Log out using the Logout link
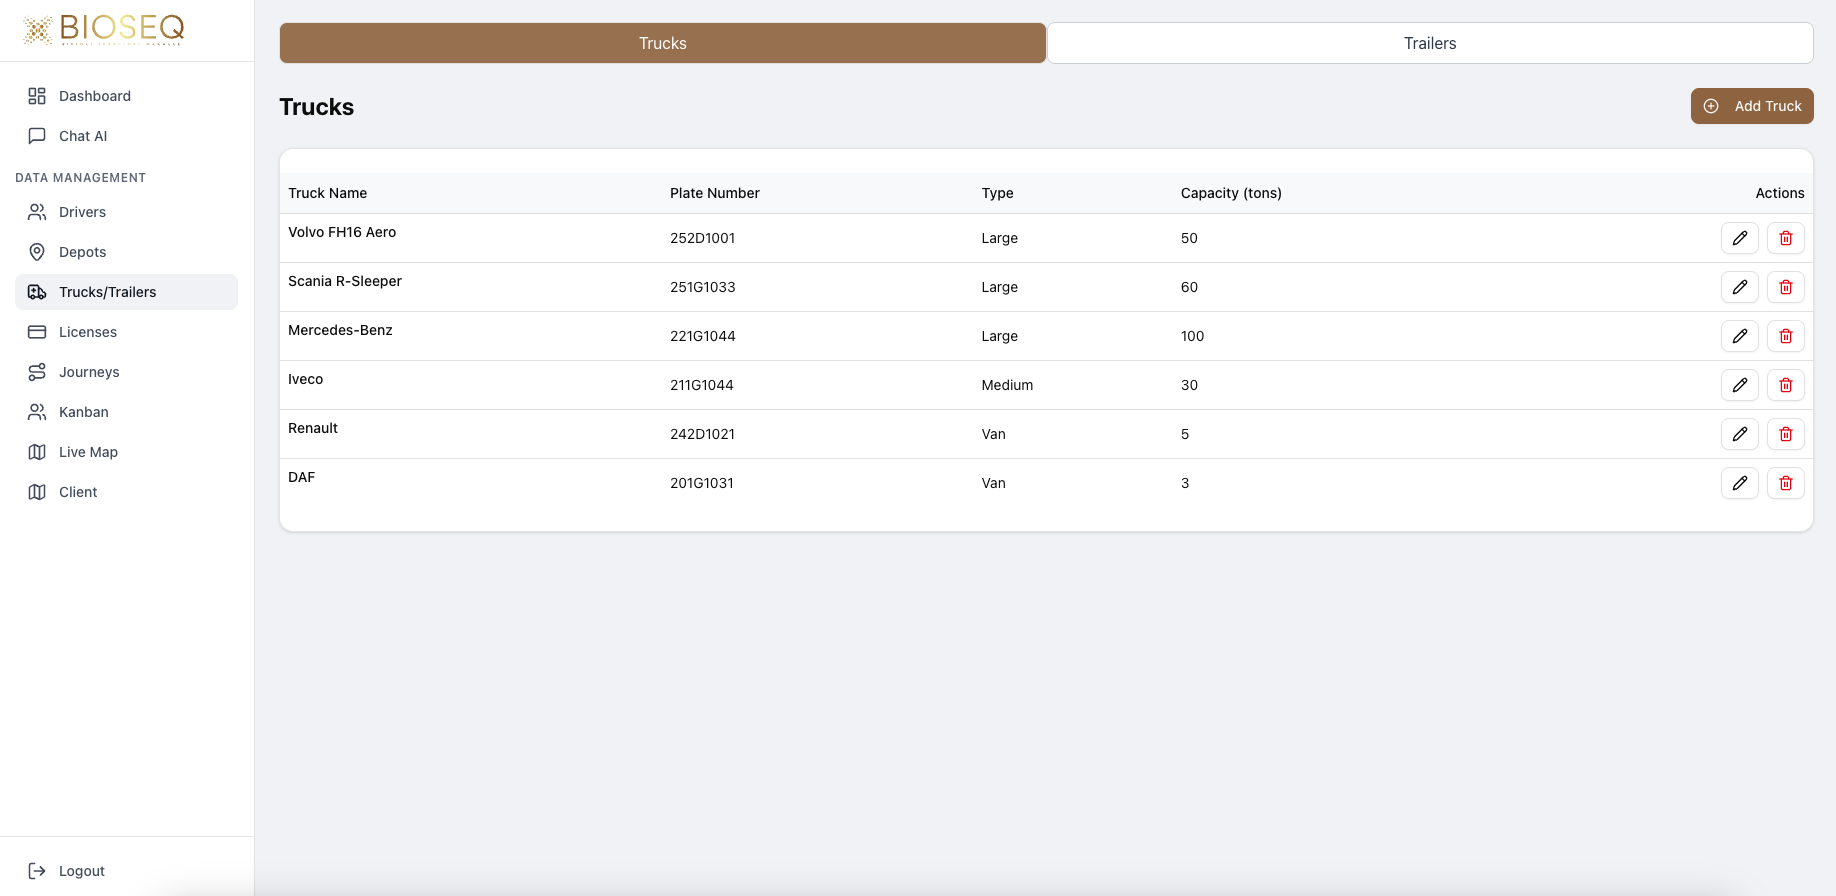This screenshot has width=1836, height=896. 81,871
